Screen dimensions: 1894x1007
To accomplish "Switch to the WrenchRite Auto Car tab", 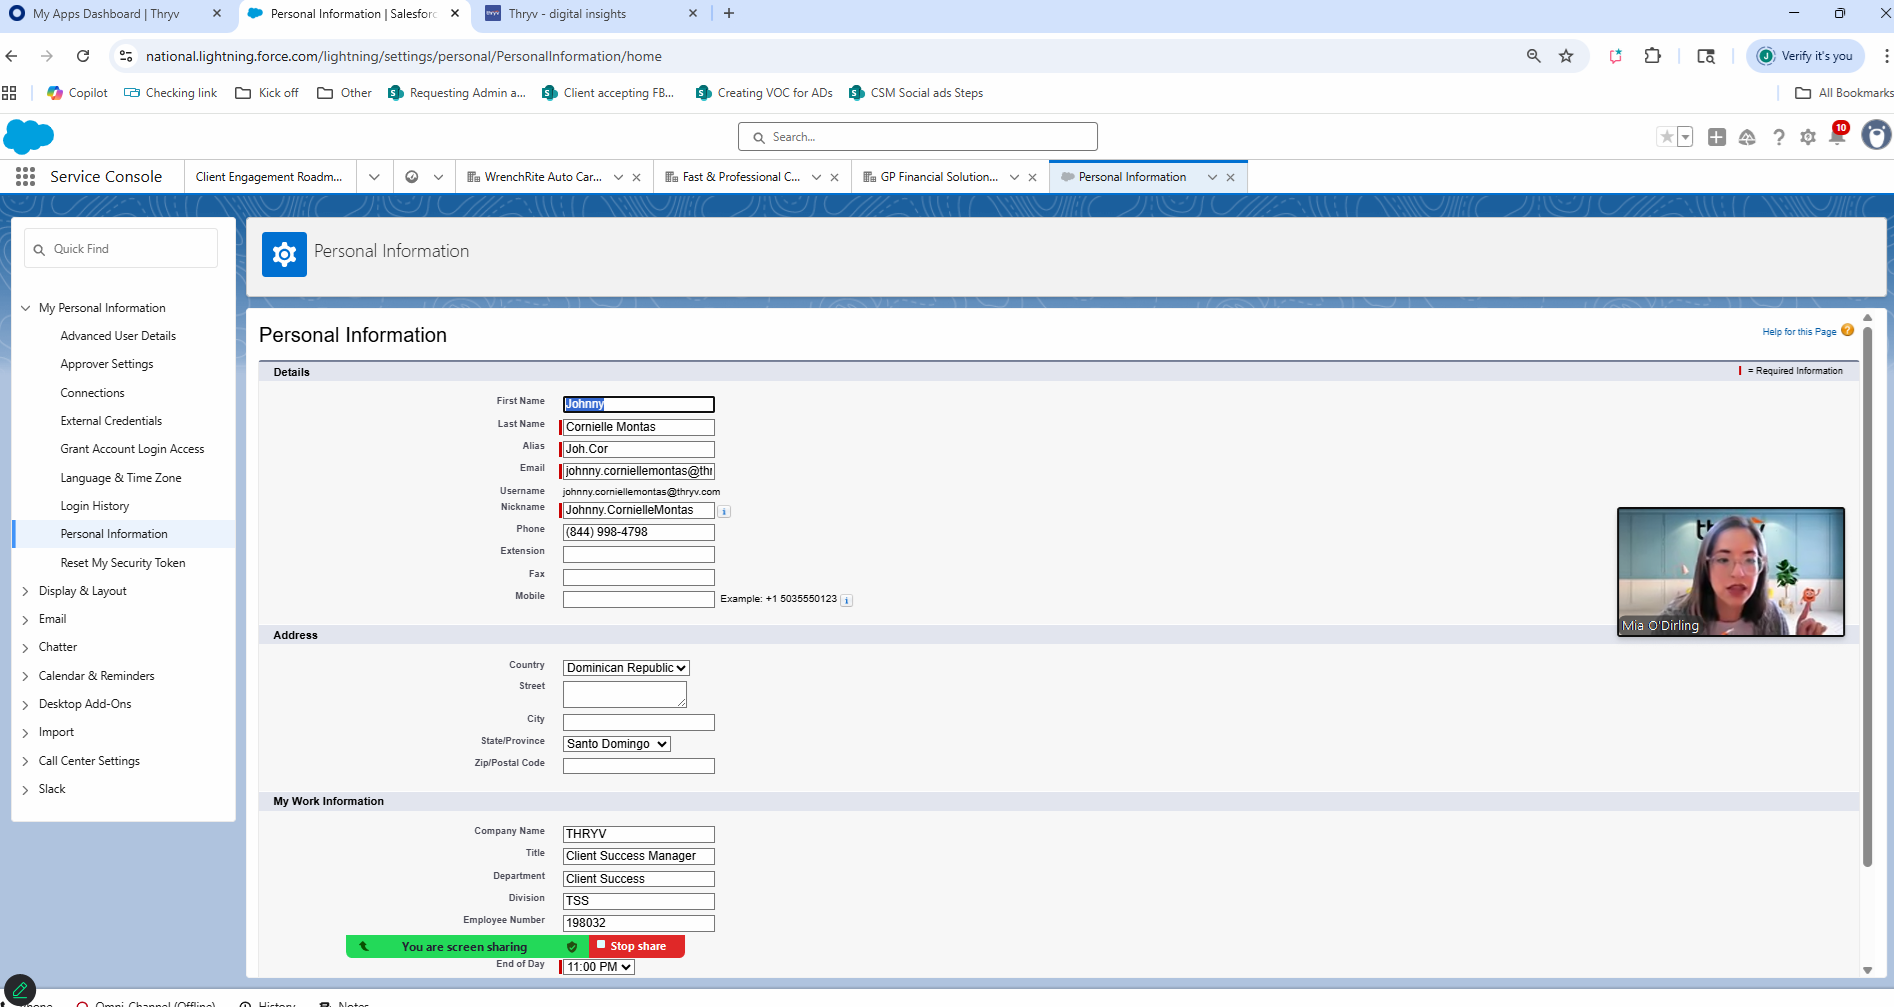I will 543,177.
